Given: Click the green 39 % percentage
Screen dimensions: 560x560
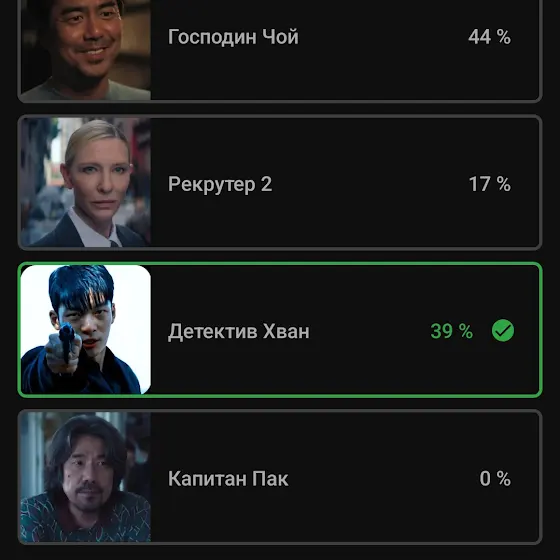Looking at the screenshot, I should pos(452,331).
